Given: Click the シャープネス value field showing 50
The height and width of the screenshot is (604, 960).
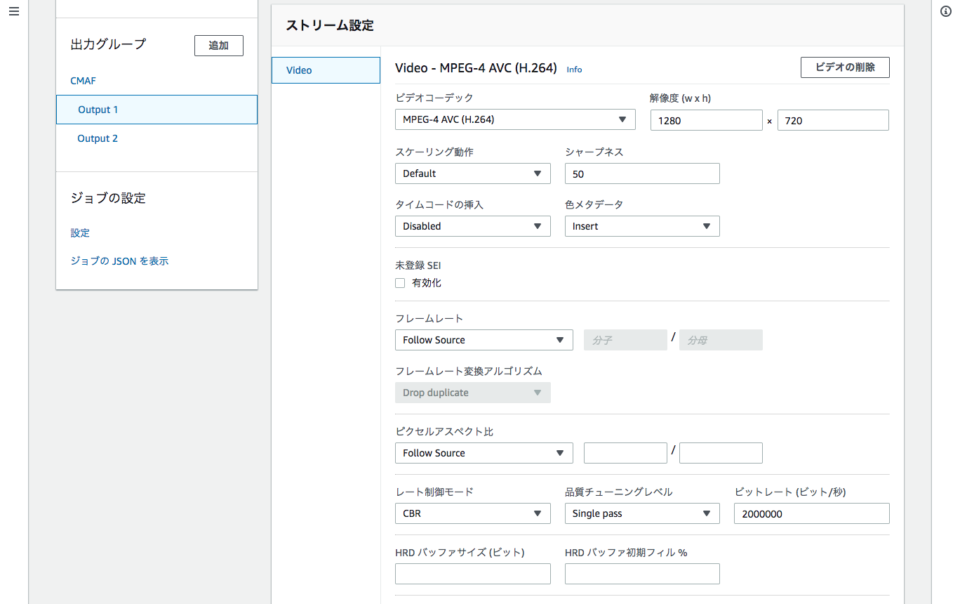Looking at the screenshot, I should pyautogui.click(x=641, y=173).
